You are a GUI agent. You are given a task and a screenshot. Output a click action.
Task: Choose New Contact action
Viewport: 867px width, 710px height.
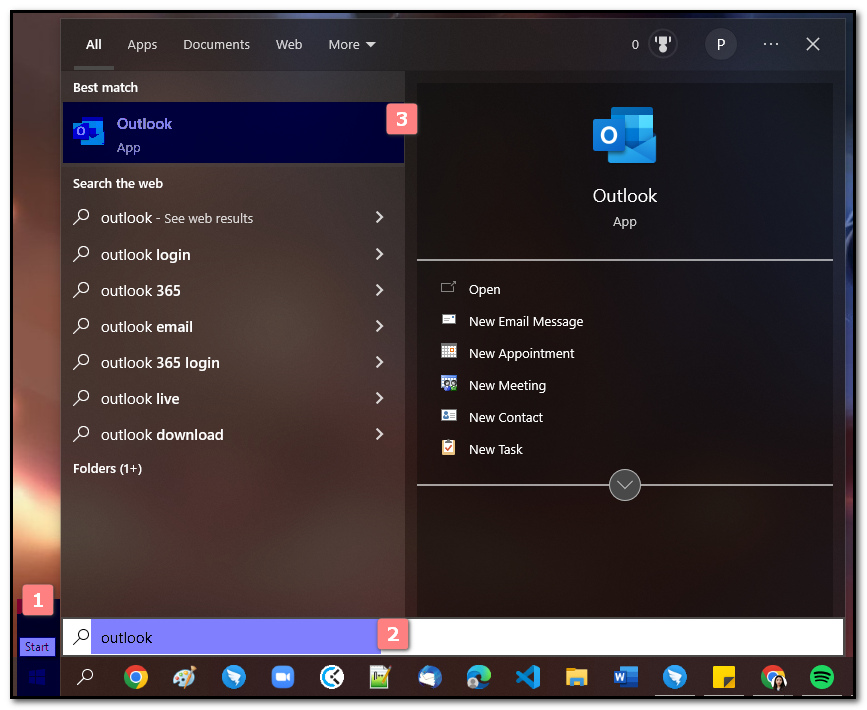coord(505,417)
